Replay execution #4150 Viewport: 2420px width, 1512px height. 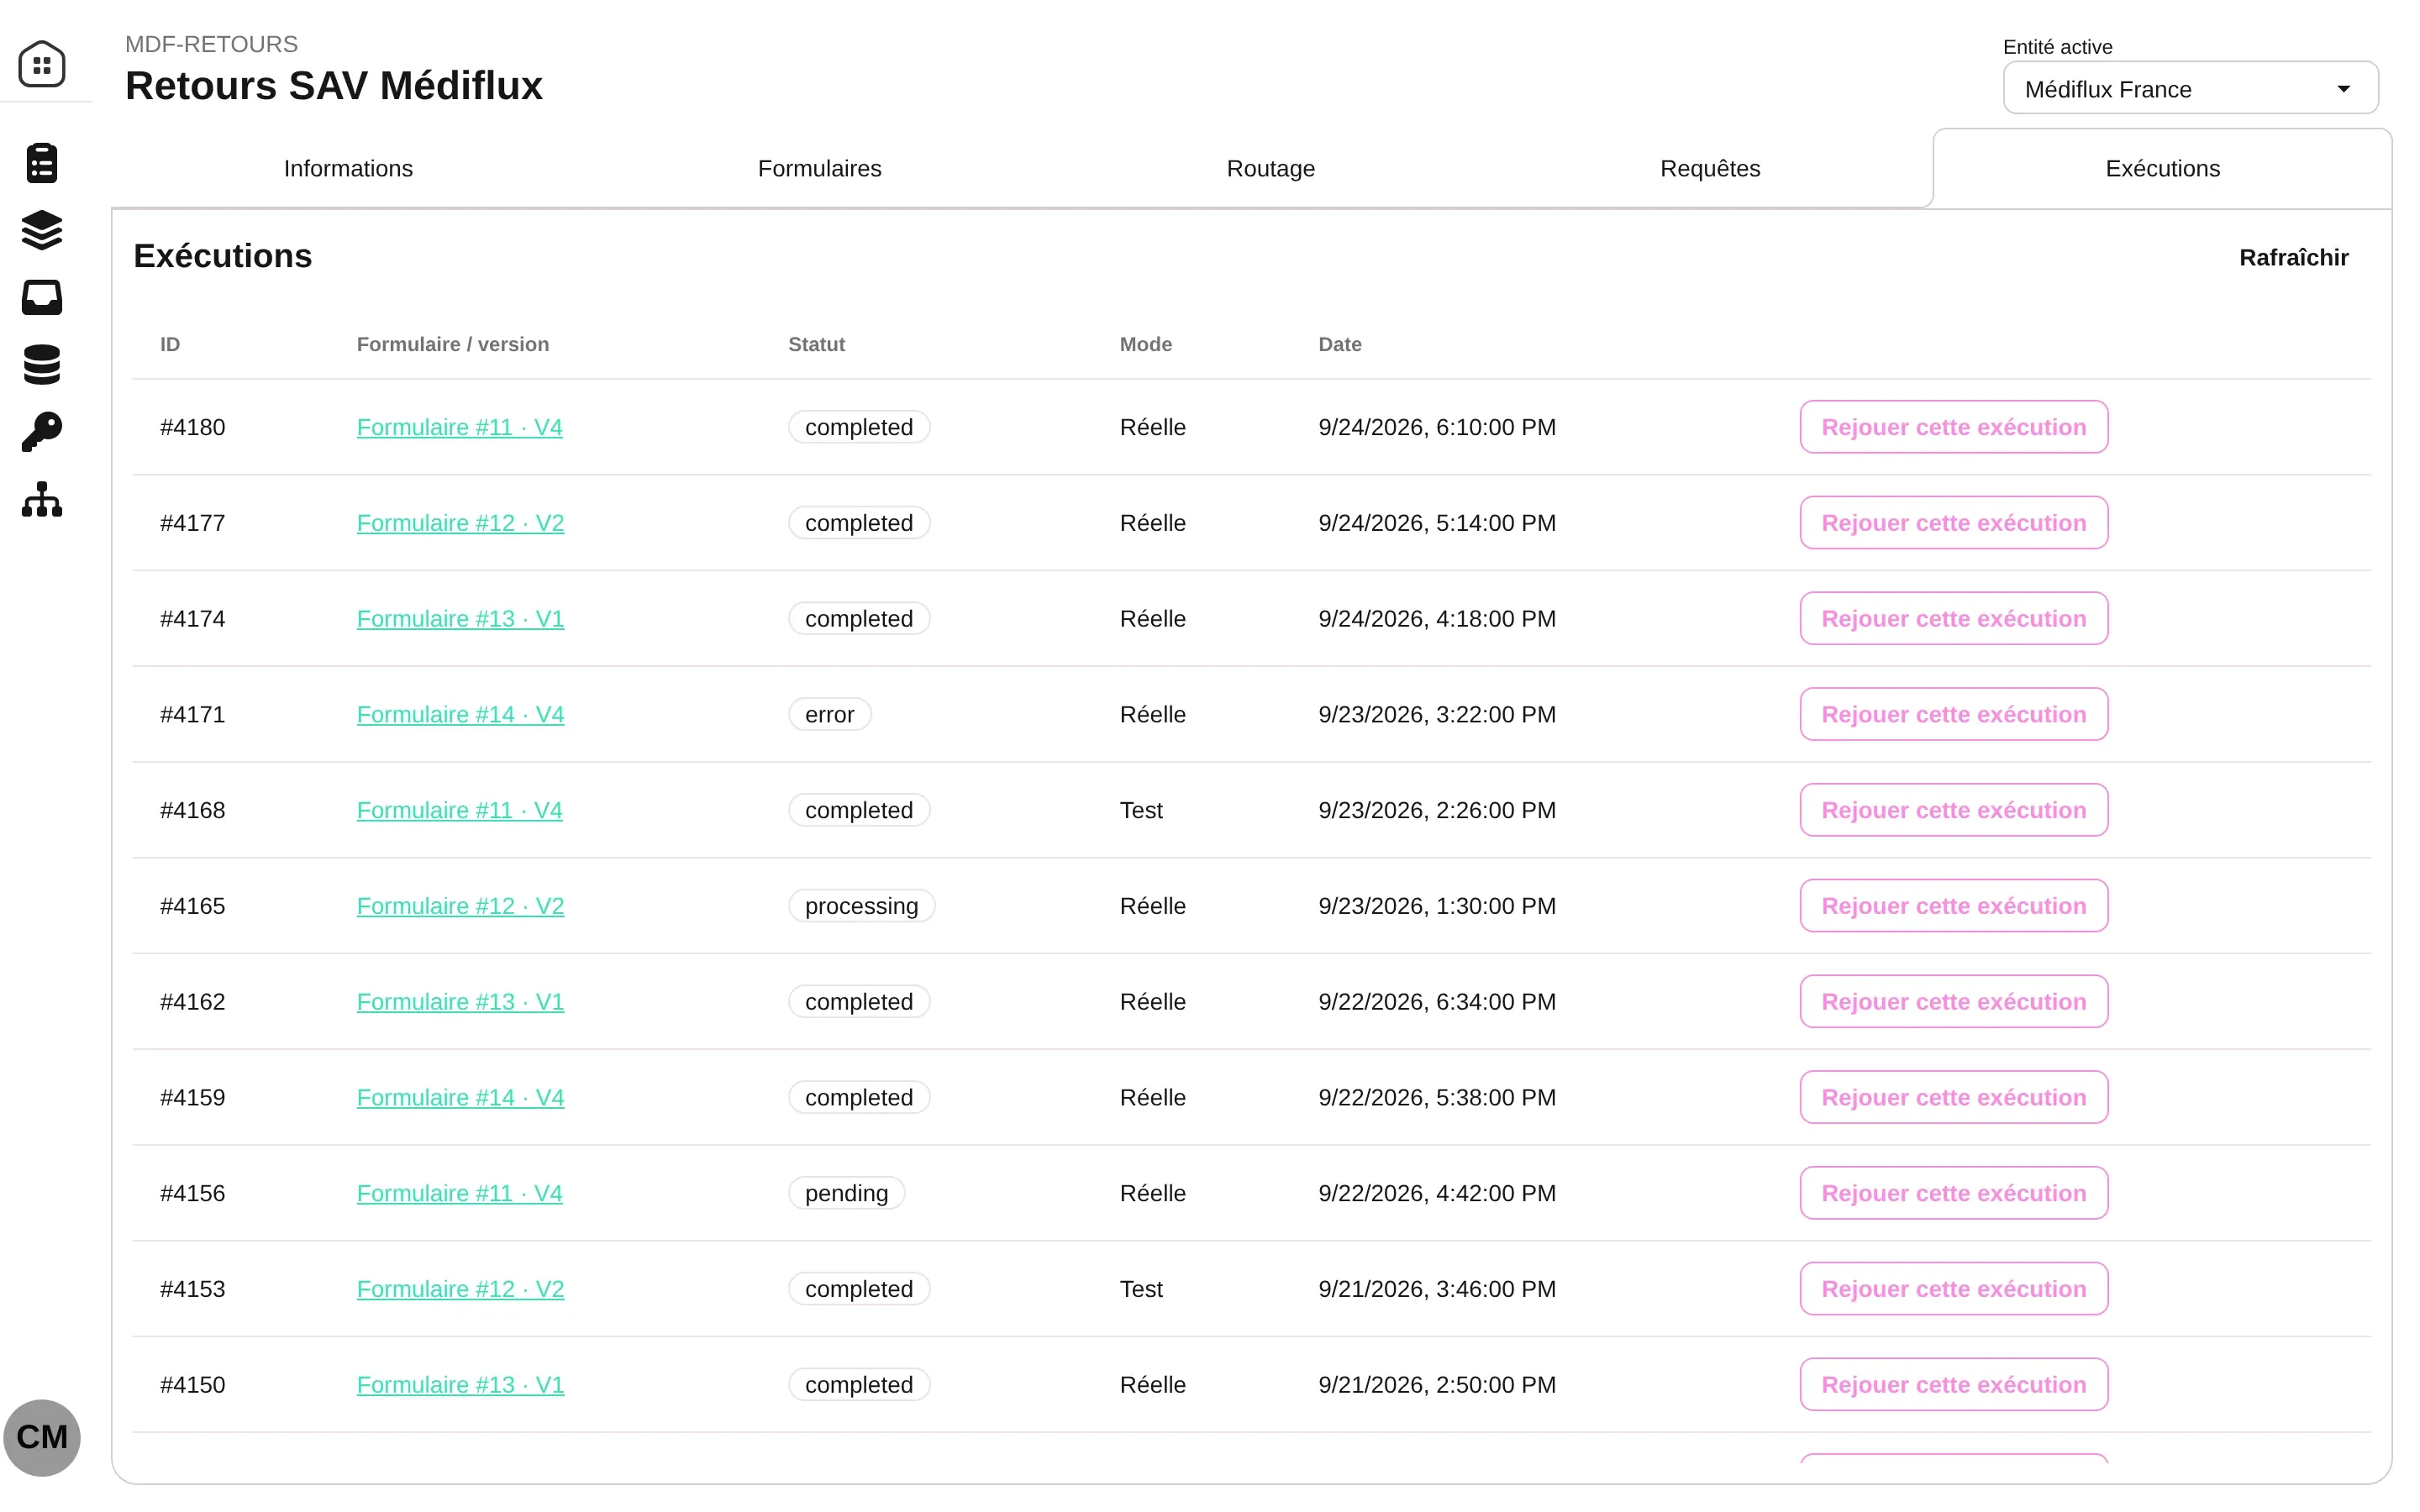(x=1953, y=1385)
